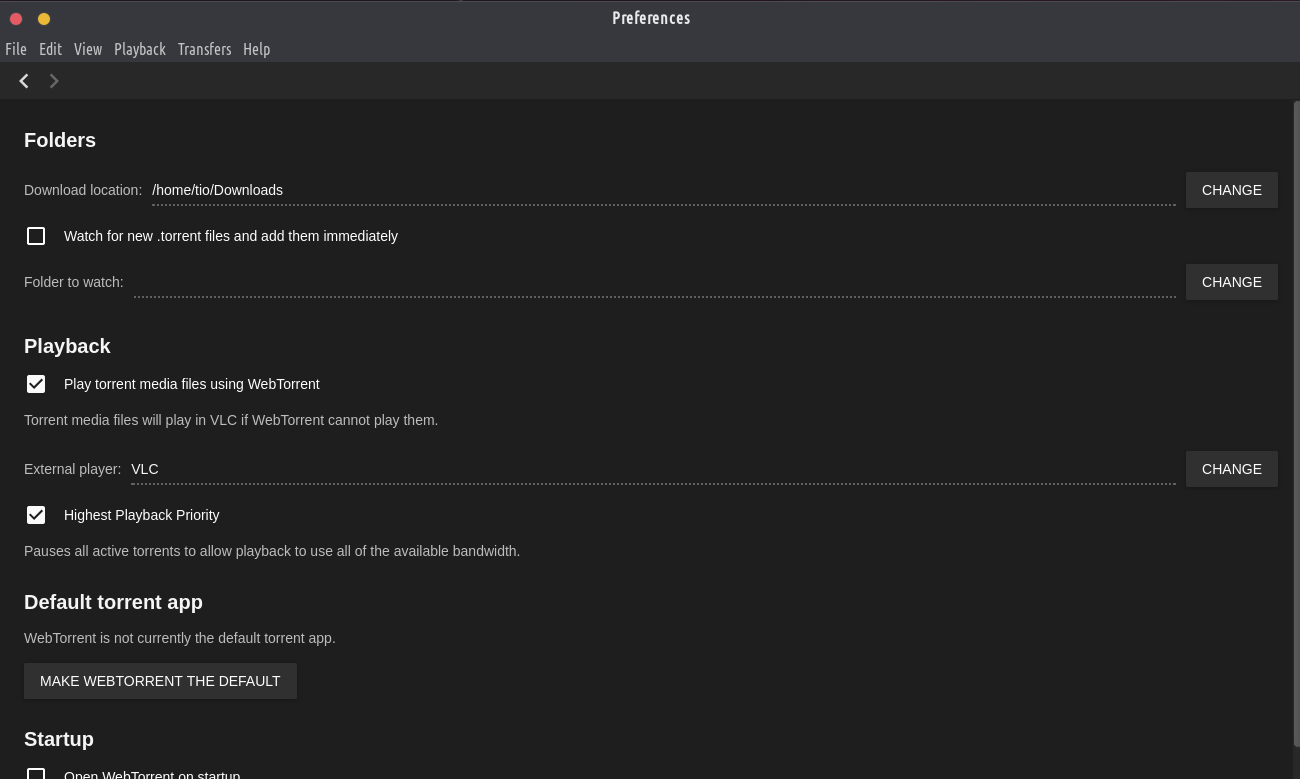Screen dimensions: 1300x779
Task: Open the Transfers menu
Action: point(204,49)
